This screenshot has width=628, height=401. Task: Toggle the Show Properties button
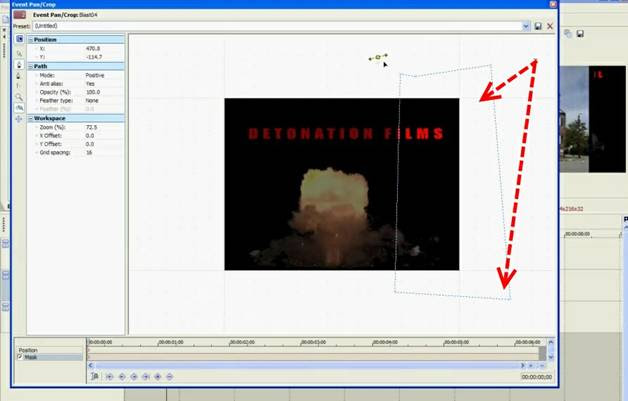(19, 39)
